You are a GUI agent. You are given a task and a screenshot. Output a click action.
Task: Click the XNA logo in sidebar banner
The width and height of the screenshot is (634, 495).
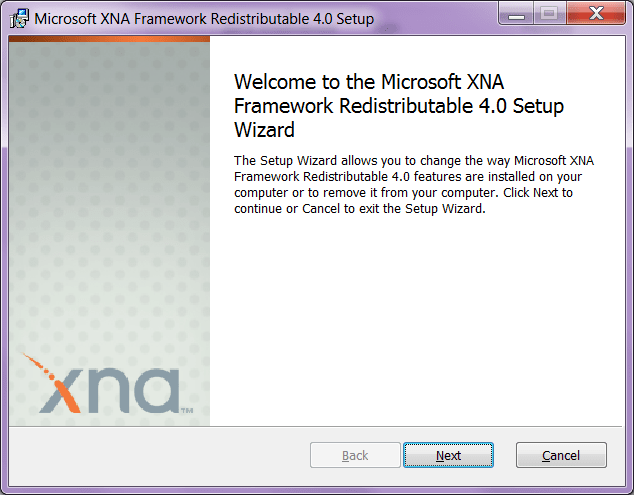pos(108,384)
